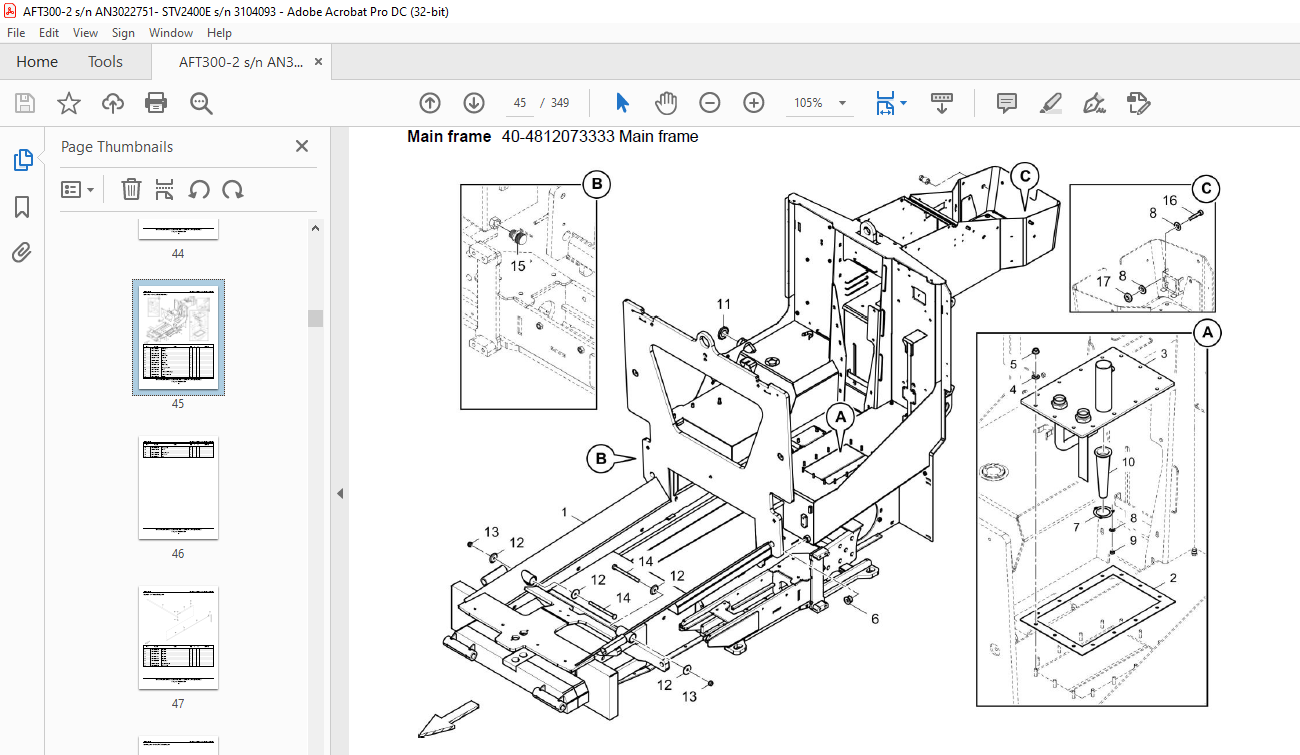This screenshot has height=755, width=1300.
Task: Go to the previous page with the up arrow
Action: pos(430,103)
